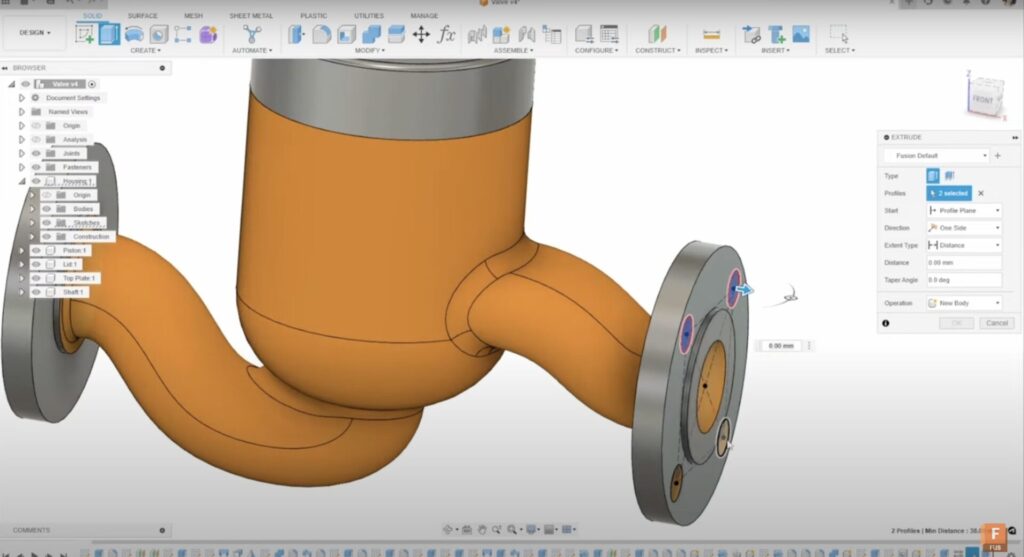Click the Measure icon in Inspect group
1024x557 pixels.
pyautogui.click(x=711, y=34)
